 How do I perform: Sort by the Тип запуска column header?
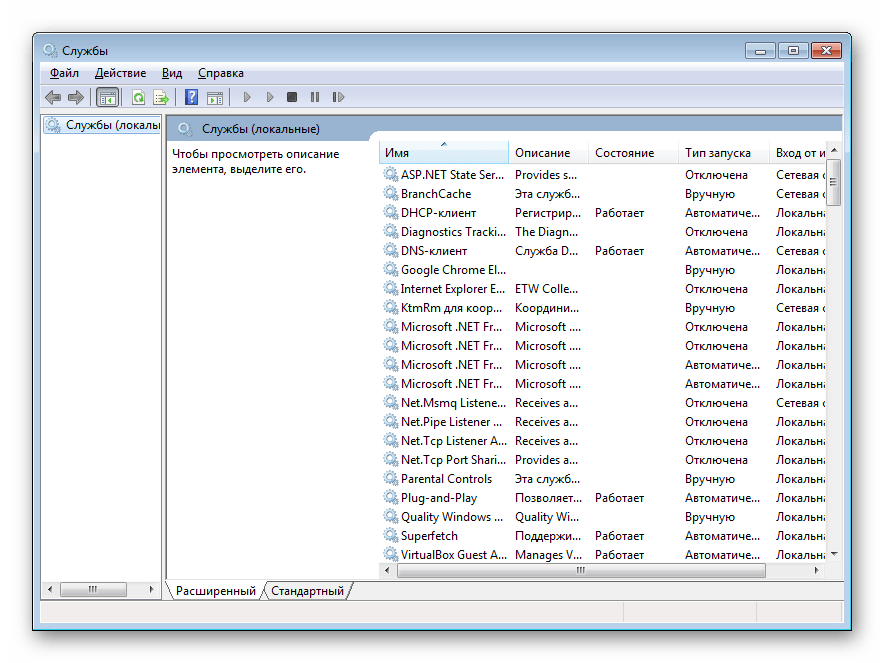(717, 153)
